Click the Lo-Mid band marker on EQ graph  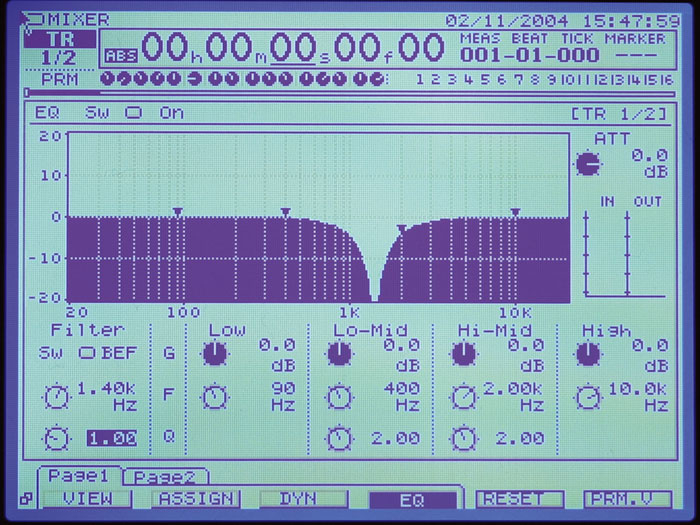click(285, 212)
